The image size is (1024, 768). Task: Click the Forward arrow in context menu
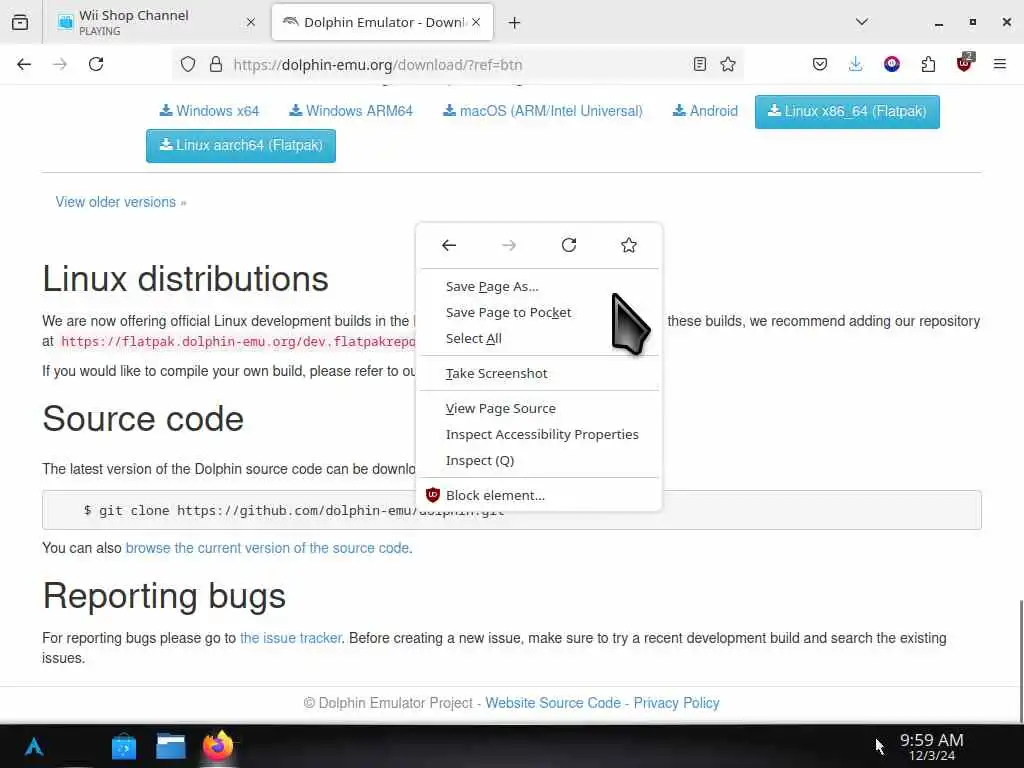click(509, 246)
